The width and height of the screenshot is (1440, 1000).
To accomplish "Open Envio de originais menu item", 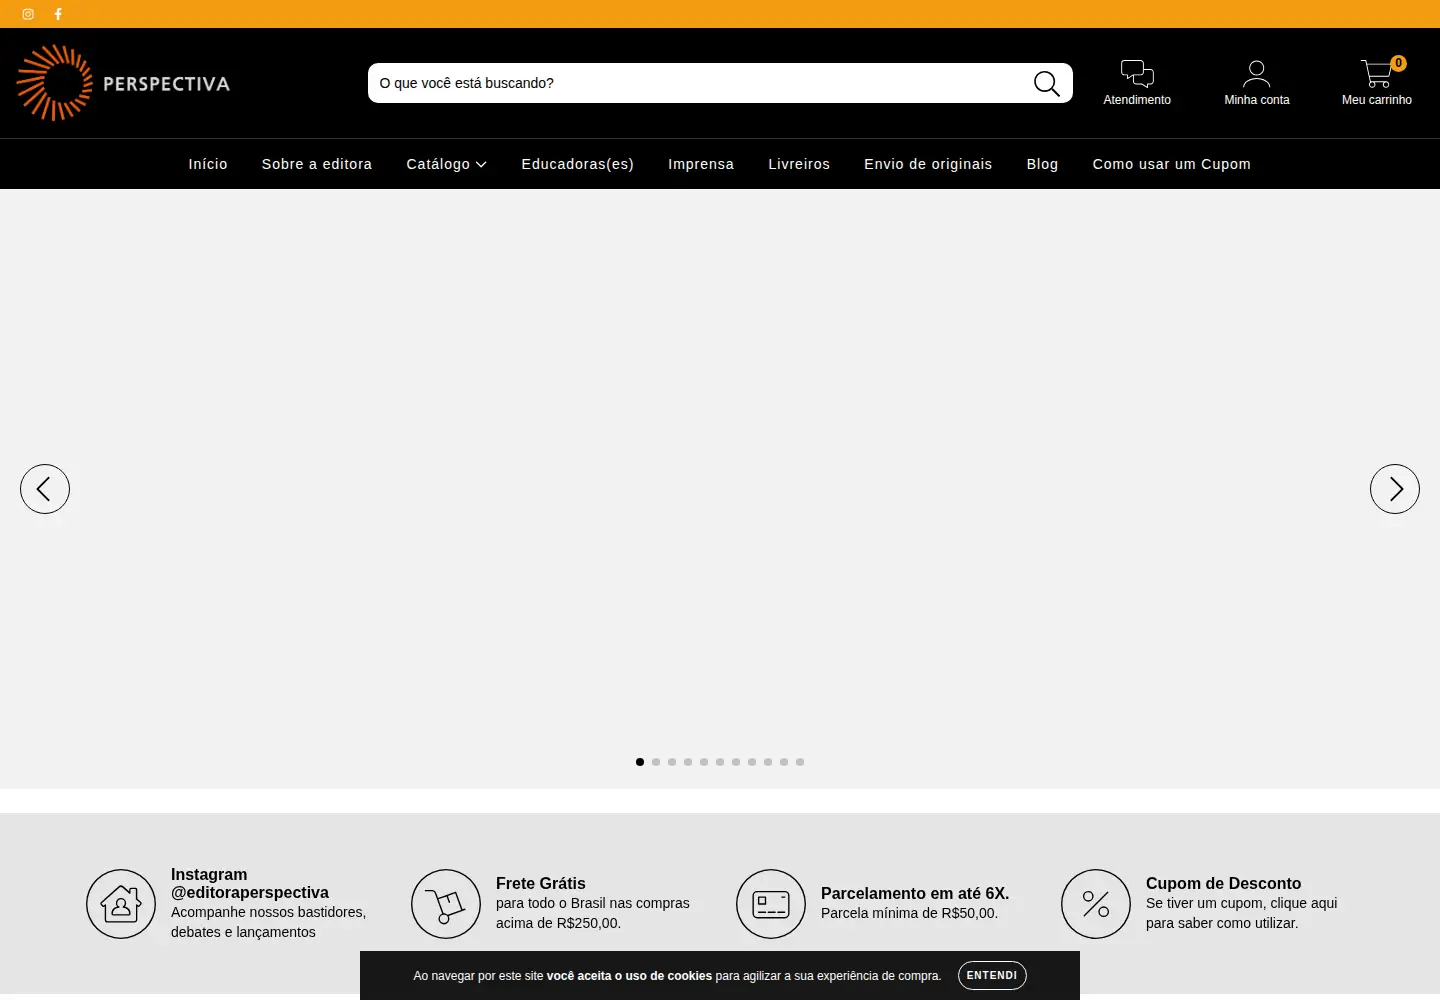I will tap(928, 164).
